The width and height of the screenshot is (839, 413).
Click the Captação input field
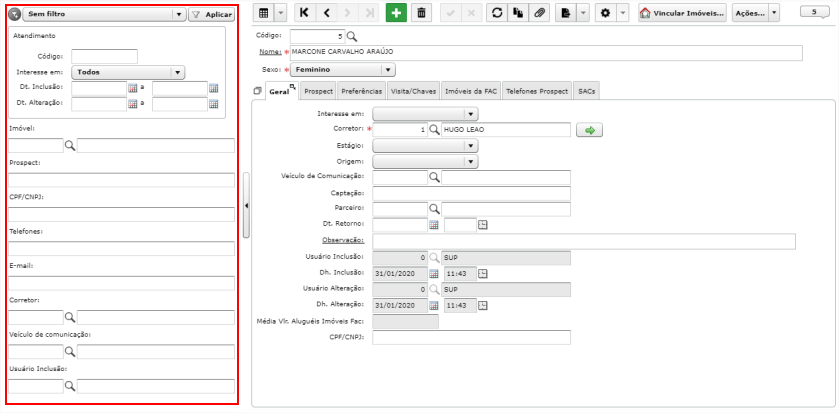pos(471,193)
